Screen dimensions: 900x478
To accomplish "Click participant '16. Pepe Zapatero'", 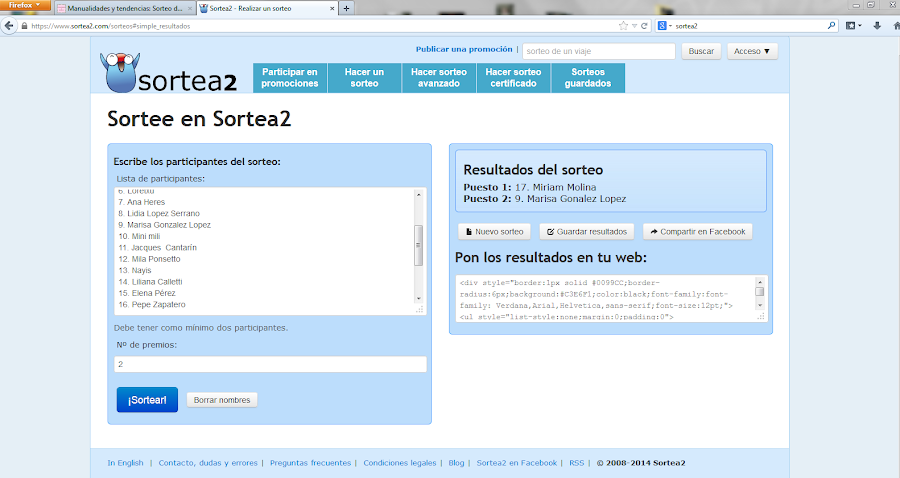I will (x=152, y=305).
